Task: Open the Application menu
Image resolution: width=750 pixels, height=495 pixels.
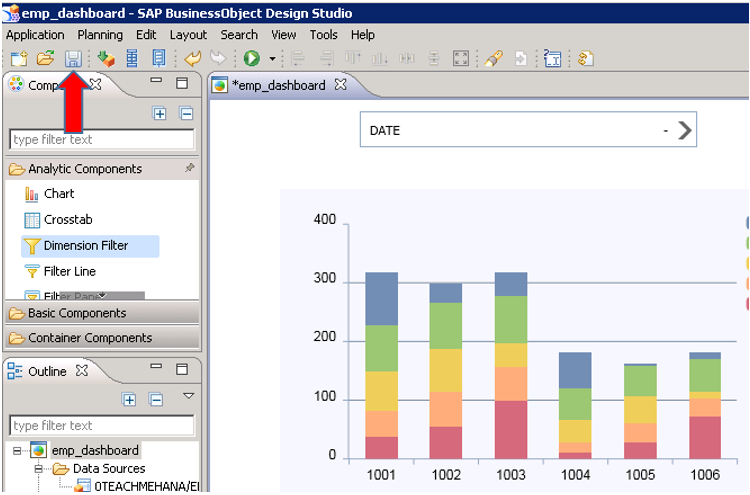Action: pyautogui.click(x=35, y=35)
